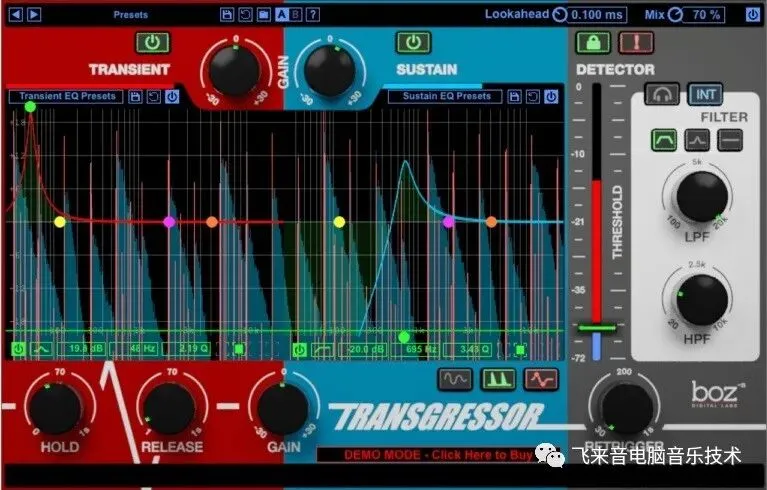The height and width of the screenshot is (490, 767).
Task: Go to the previous preset arrow
Action: [16, 15]
